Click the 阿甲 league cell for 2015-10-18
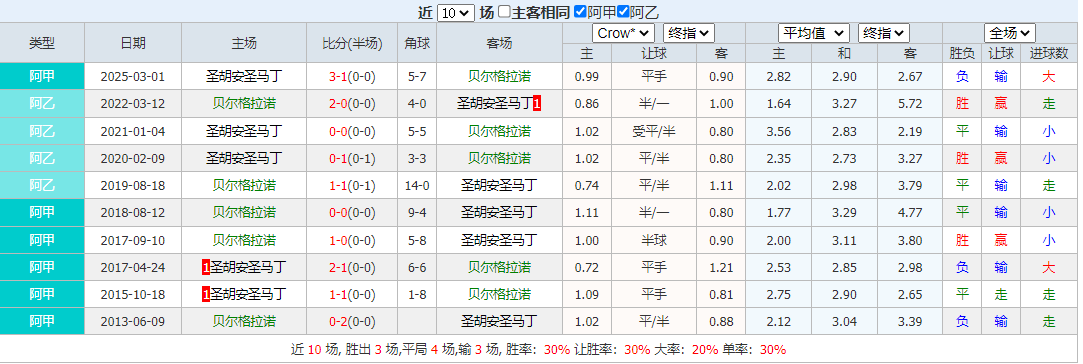The image size is (1083, 364). (42, 294)
